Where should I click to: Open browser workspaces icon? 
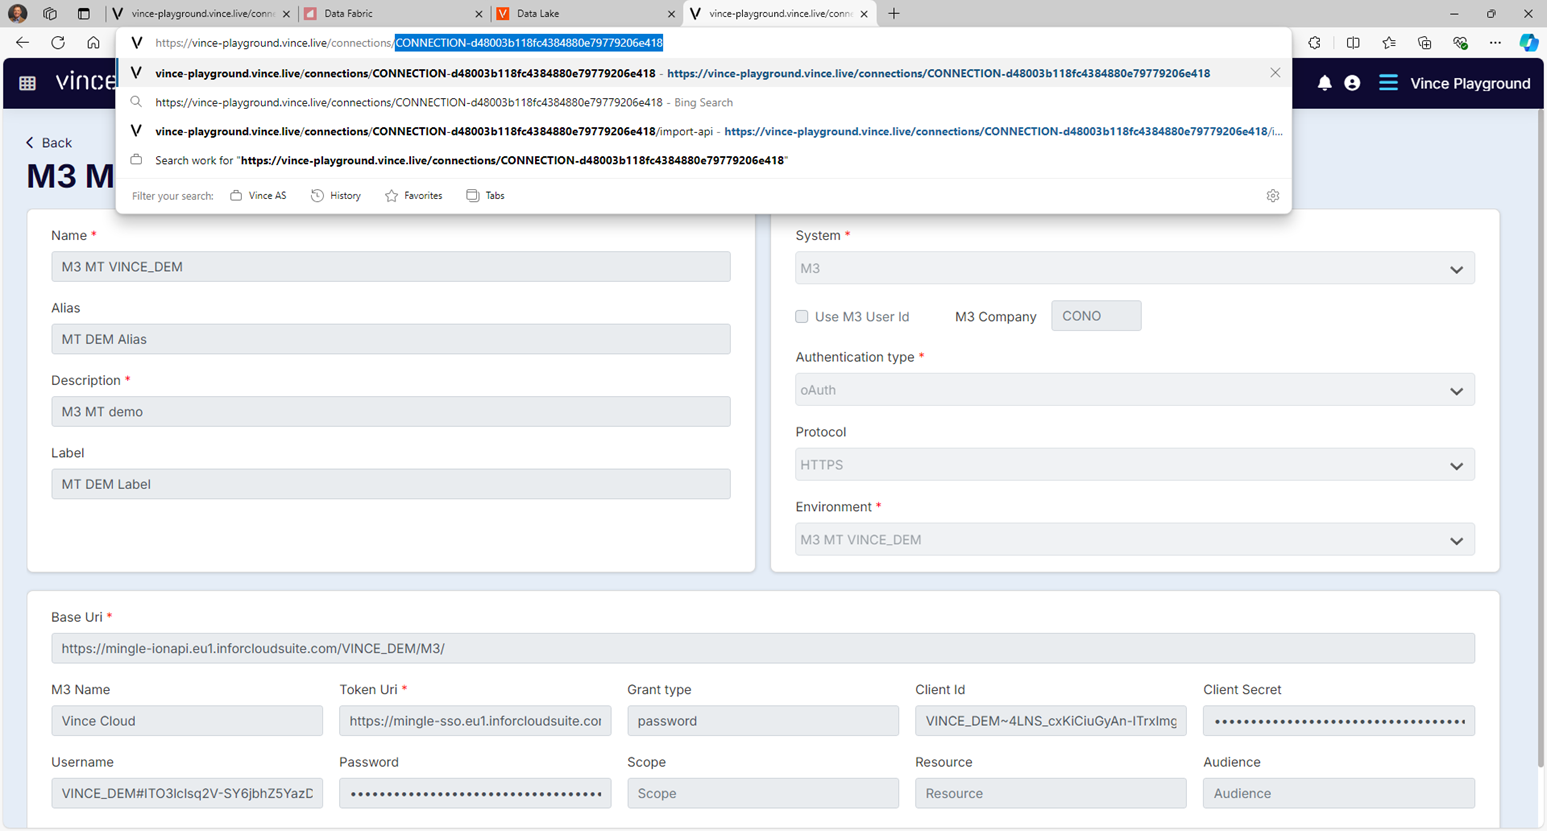pyautogui.click(x=50, y=14)
